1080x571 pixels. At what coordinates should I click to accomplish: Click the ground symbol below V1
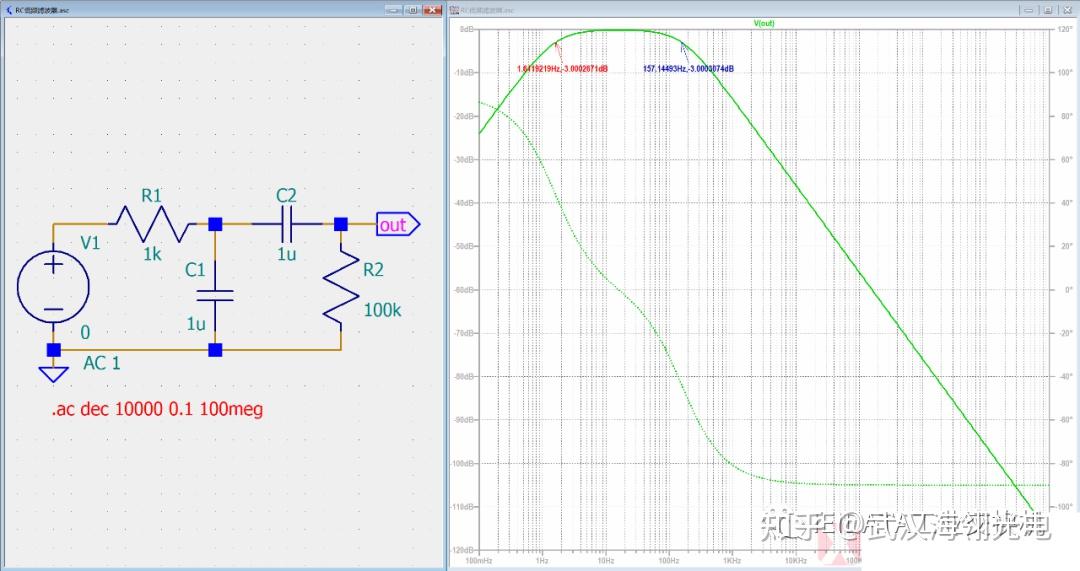tap(53, 374)
